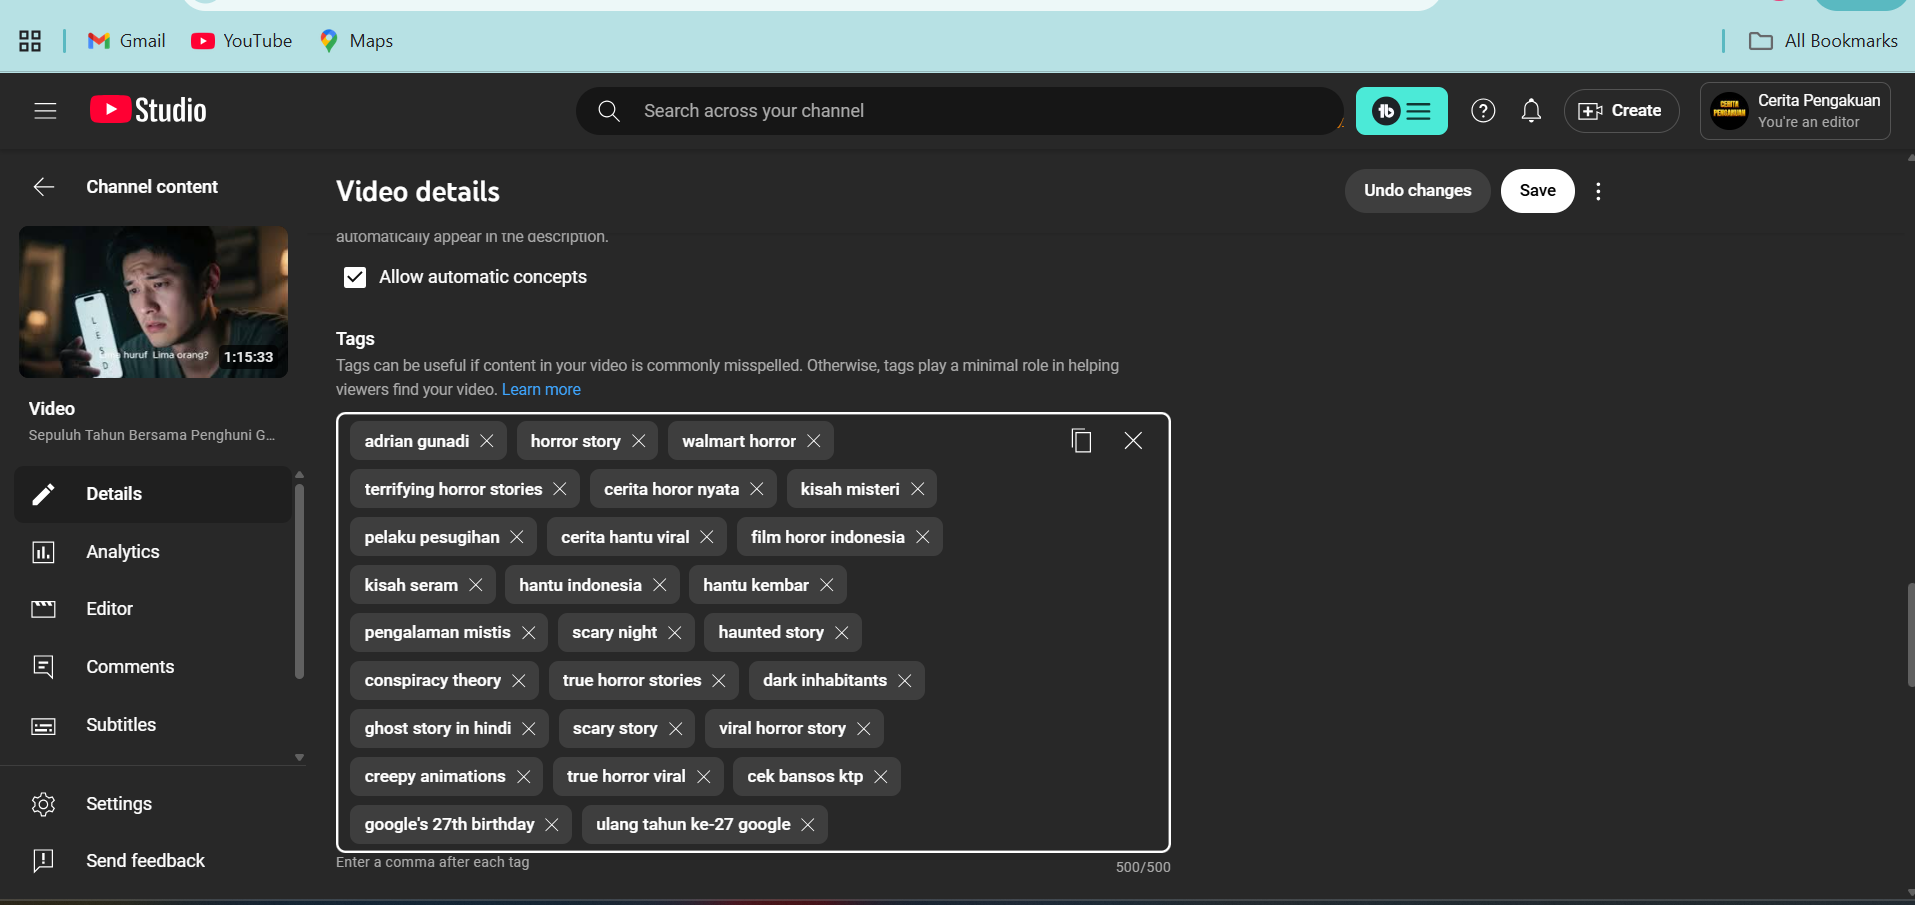Remove the 'cek bansos ktp' tag
Viewport: 1915px width, 905px height.
click(x=881, y=777)
